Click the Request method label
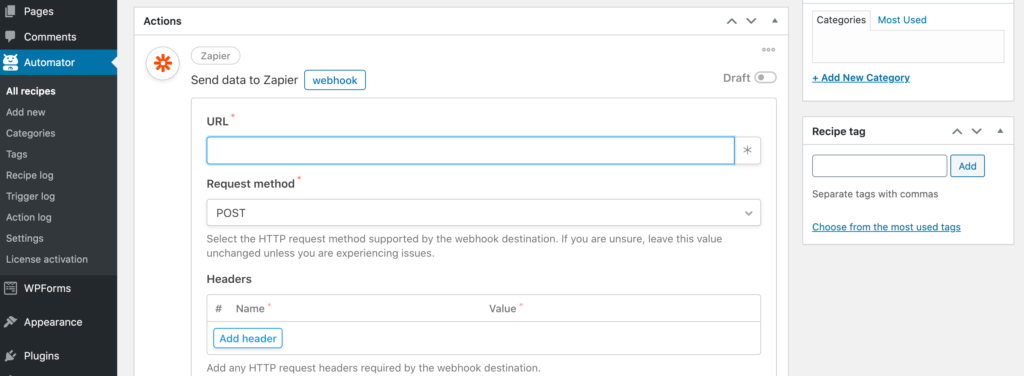1024x376 pixels. coord(251,184)
